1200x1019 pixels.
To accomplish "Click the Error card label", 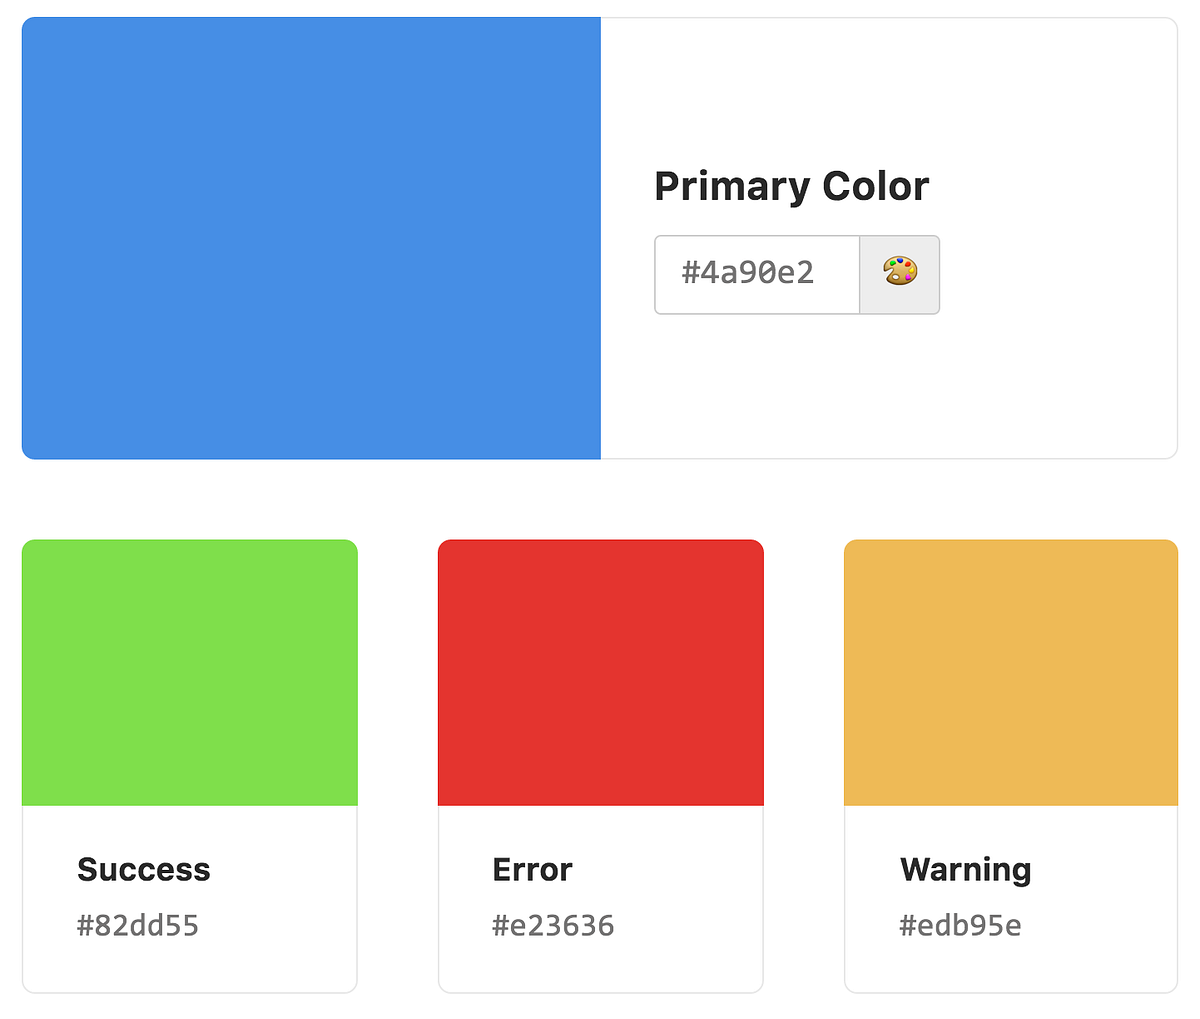I will click(531, 870).
